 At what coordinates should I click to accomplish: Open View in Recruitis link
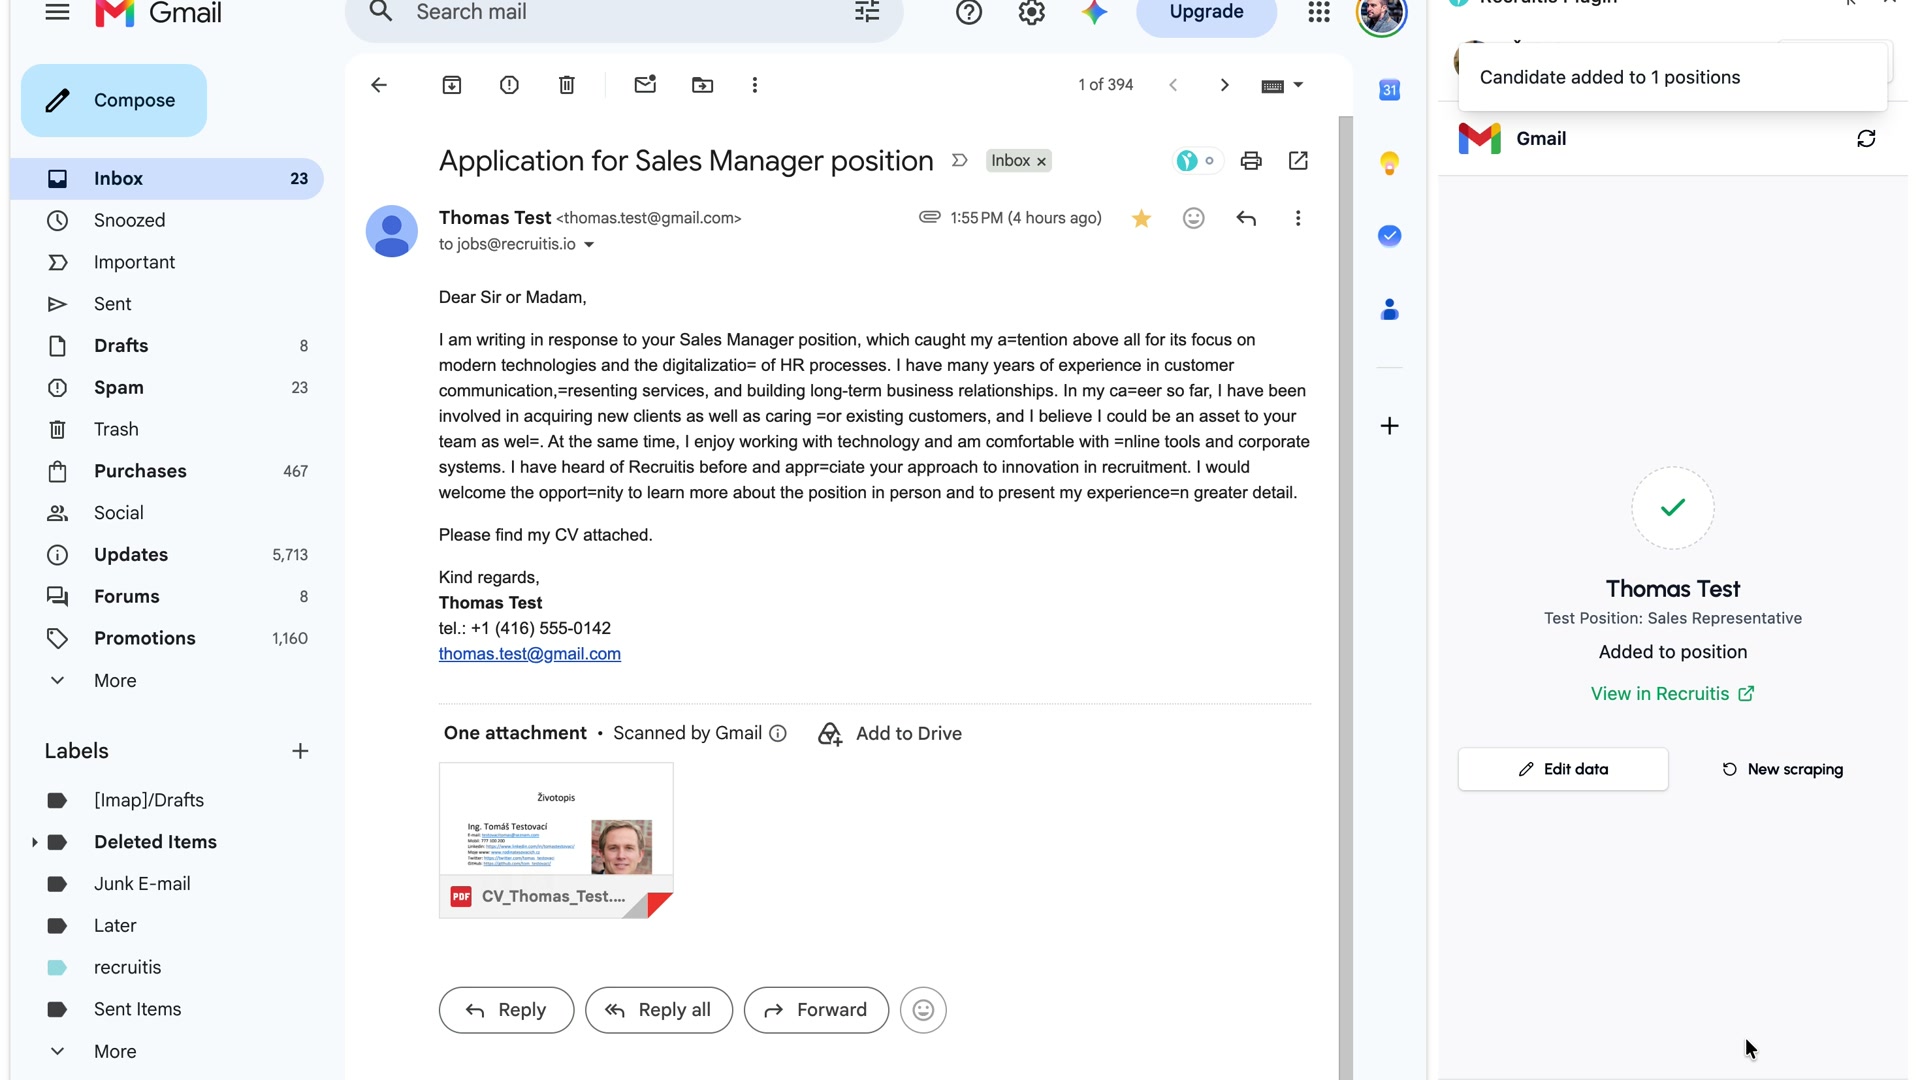(x=1672, y=694)
